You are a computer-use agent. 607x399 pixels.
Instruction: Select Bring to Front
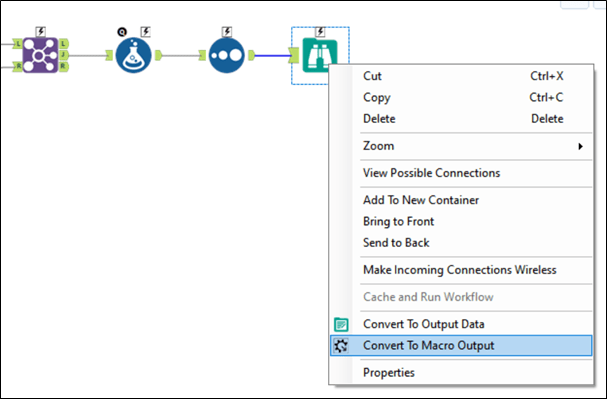(461, 221)
